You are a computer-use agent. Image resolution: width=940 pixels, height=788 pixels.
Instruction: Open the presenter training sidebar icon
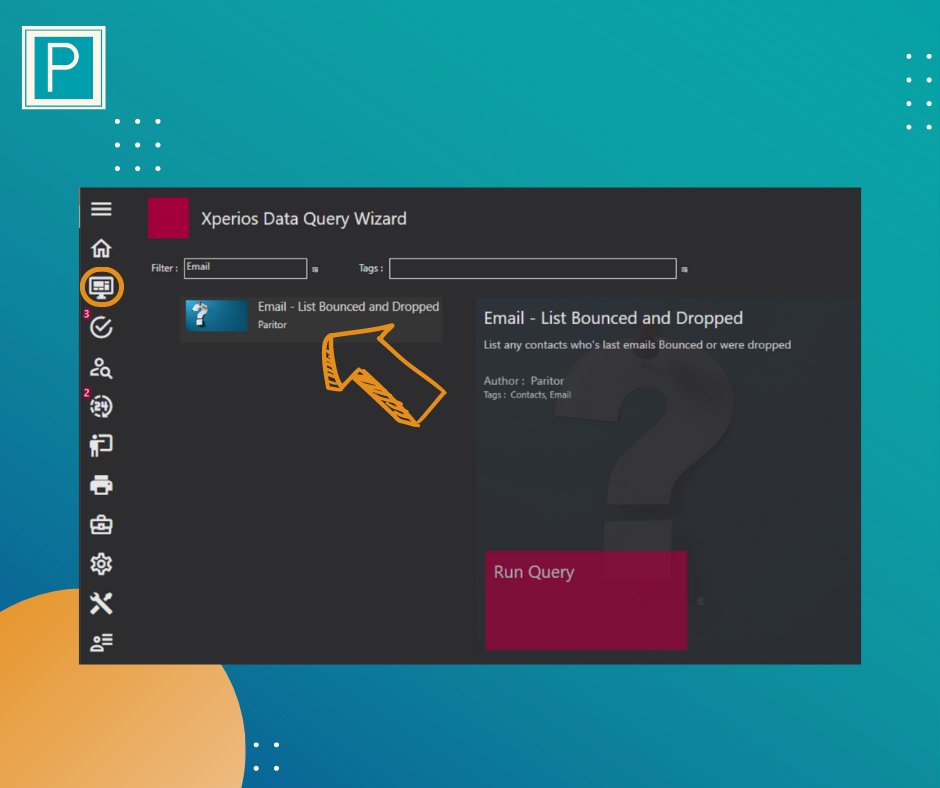pos(101,446)
